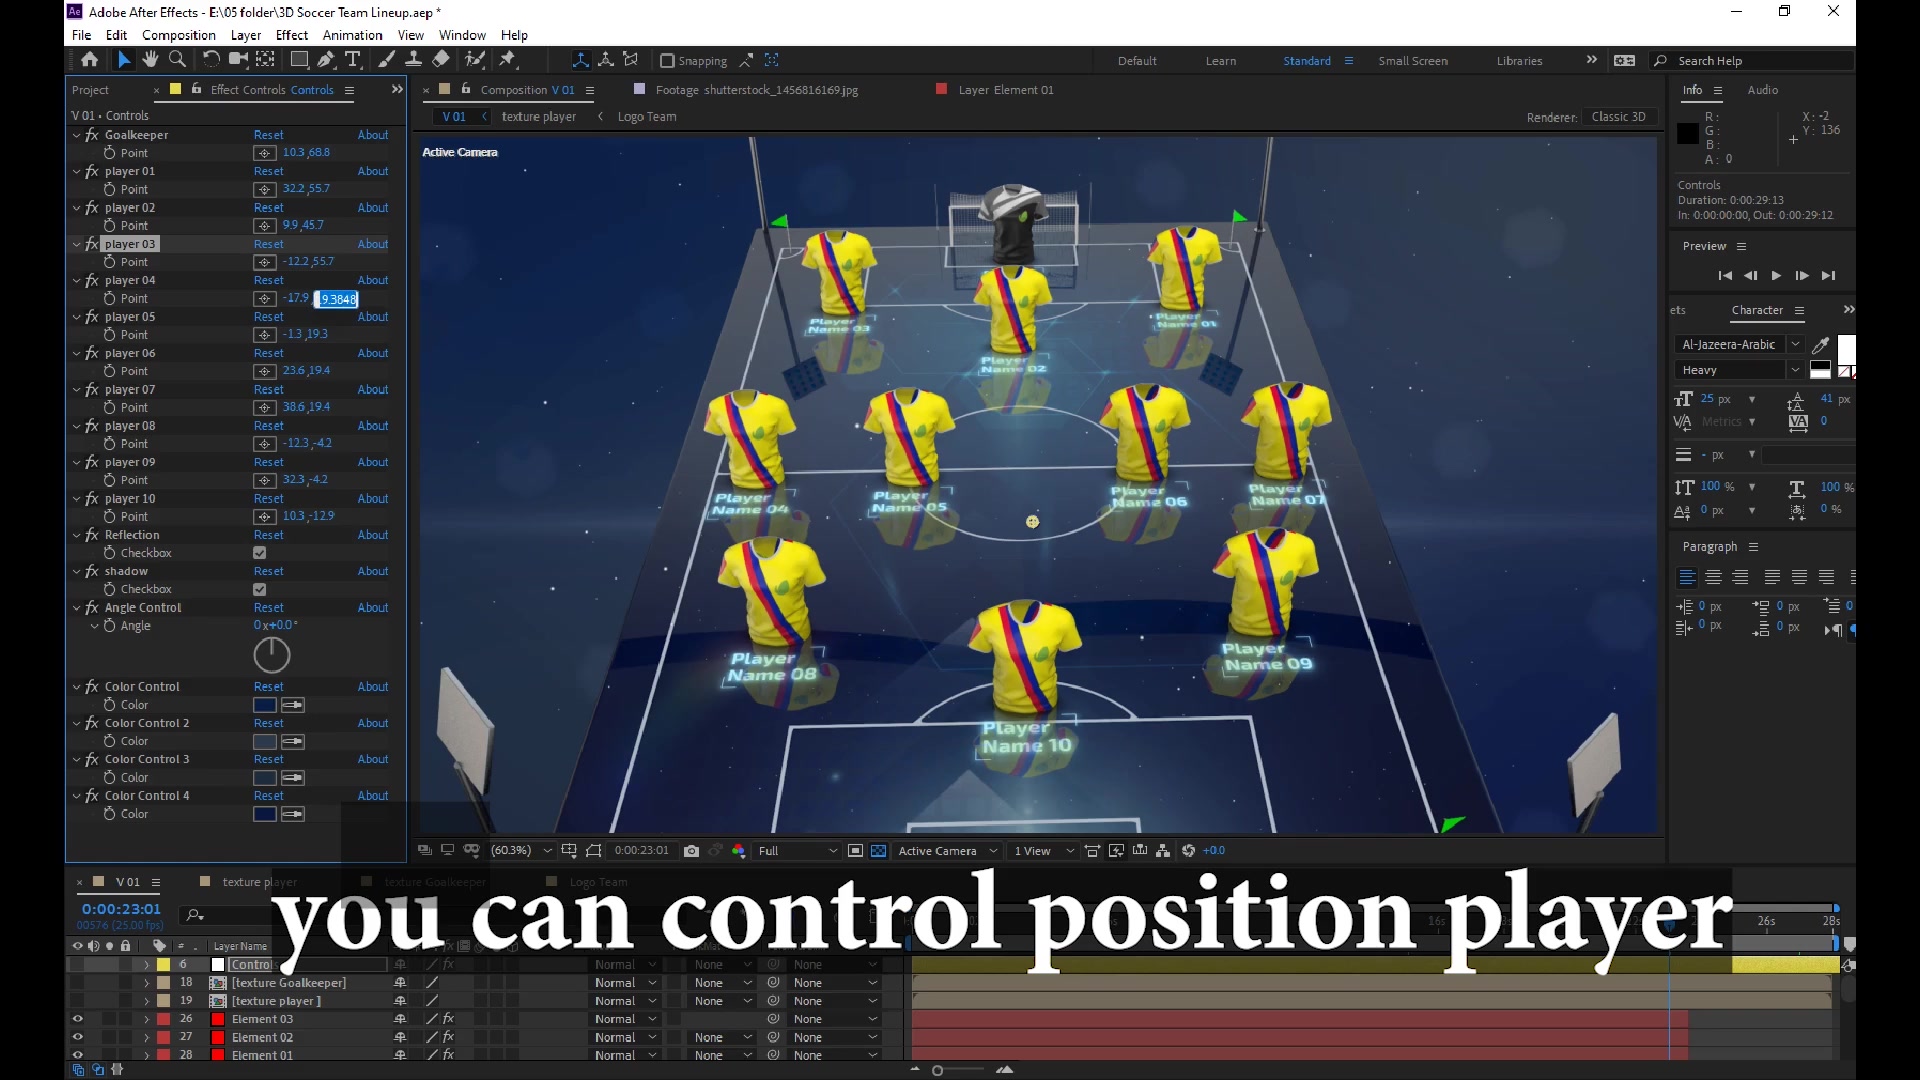Click the Active Camera view icon
1920x1080 pixels.
click(x=943, y=851)
